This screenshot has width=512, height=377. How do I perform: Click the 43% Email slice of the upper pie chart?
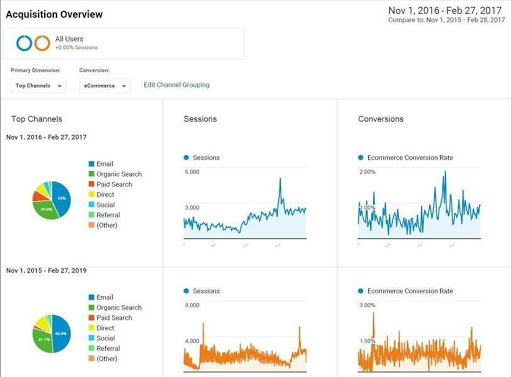62,198
